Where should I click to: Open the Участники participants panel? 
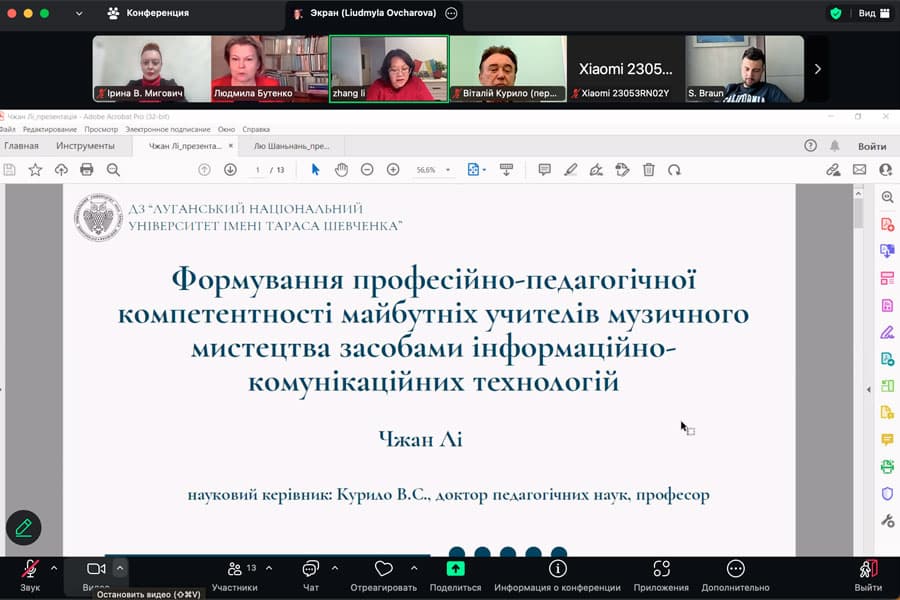[237, 571]
